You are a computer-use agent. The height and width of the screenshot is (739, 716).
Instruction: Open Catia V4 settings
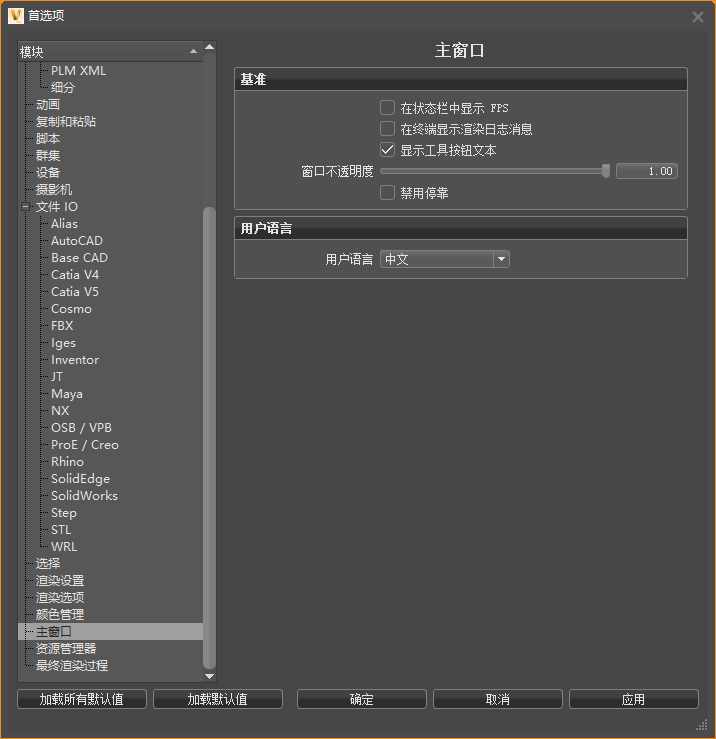pyautogui.click(x=75, y=274)
